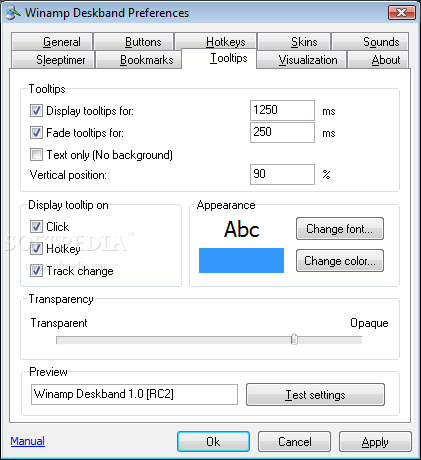Click the blue tooltip color swatch
Image resolution: width=421 pixels, height=460 pixels.
[x=241, y=260]
